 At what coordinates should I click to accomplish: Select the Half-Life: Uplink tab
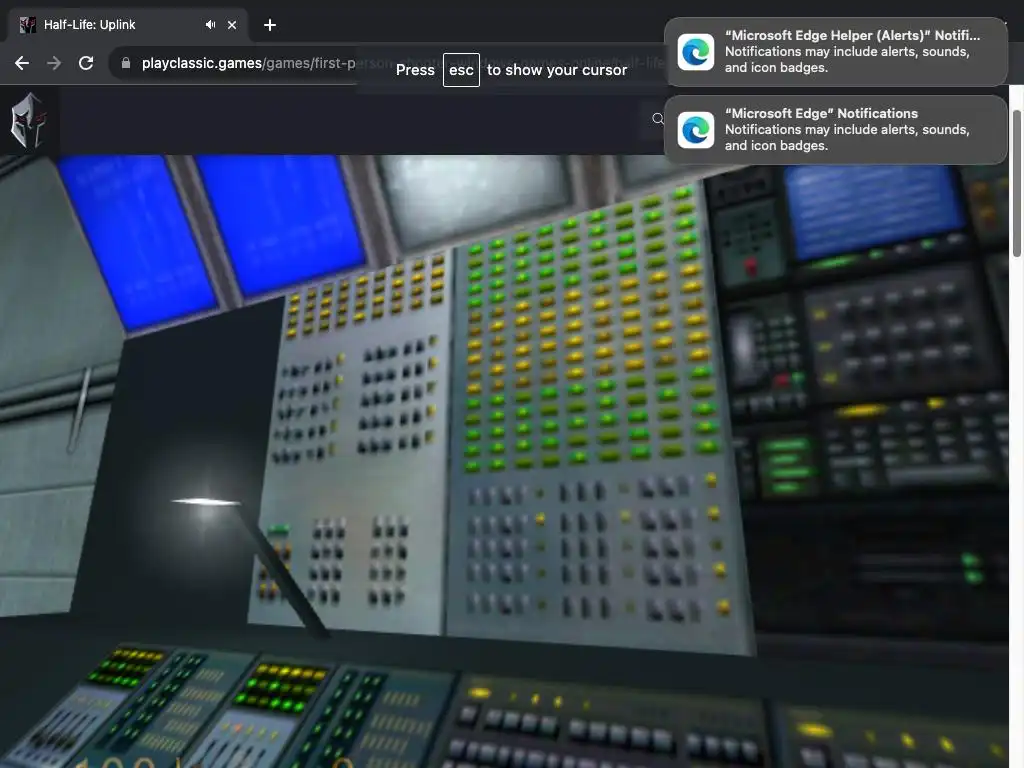click(x=127, y=25)
